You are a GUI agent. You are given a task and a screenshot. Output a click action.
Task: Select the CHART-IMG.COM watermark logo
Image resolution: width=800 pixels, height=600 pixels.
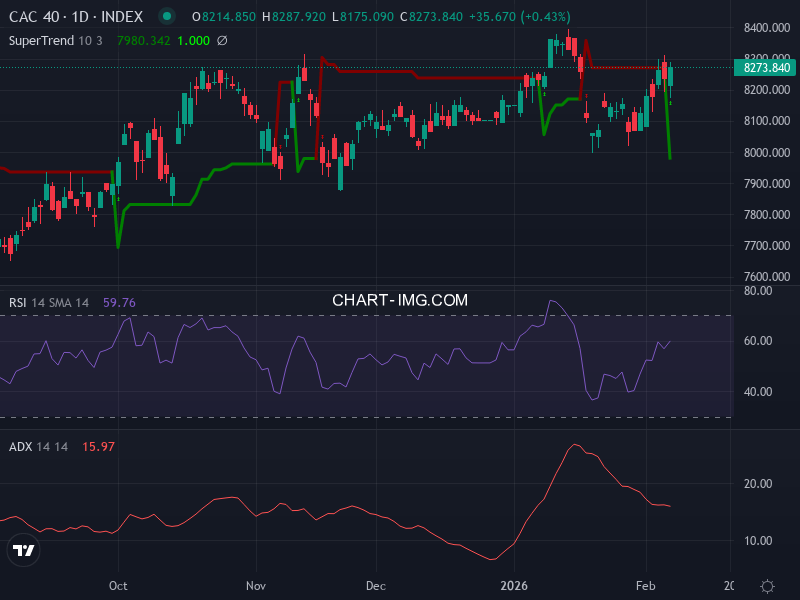400,299
